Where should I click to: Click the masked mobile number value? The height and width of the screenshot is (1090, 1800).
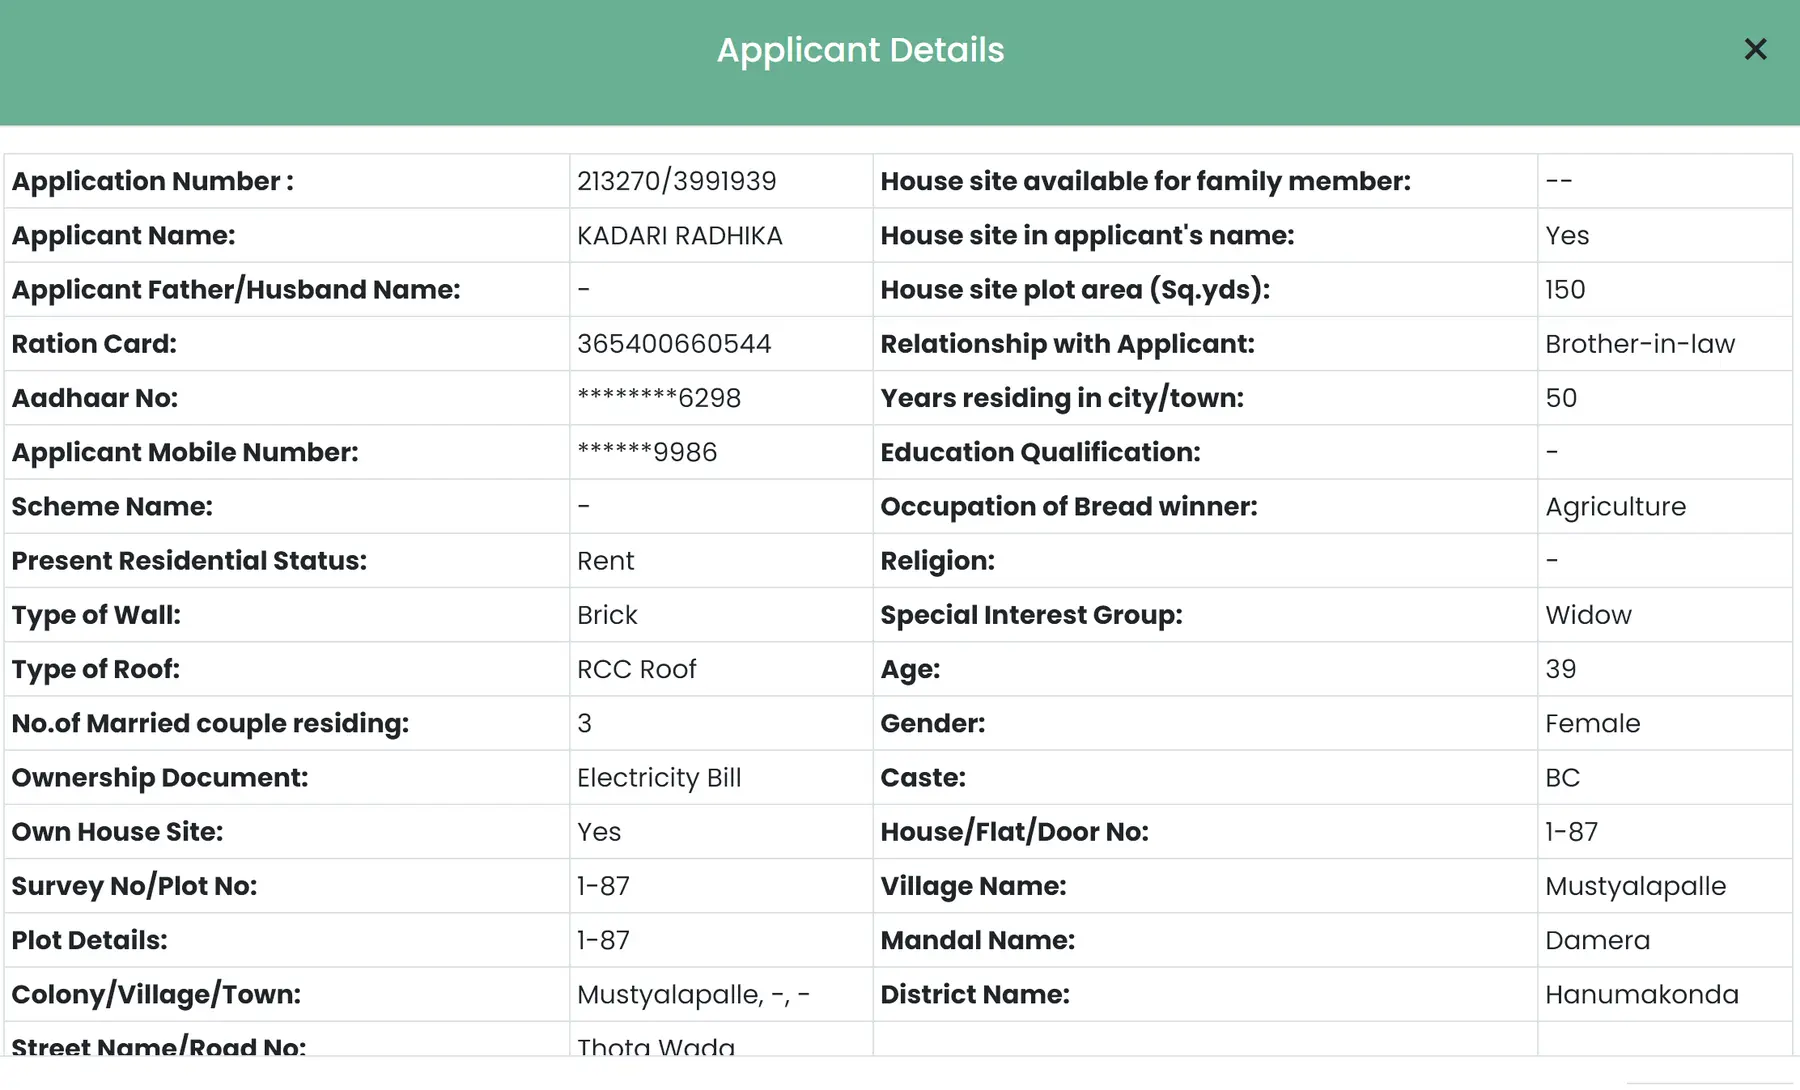point(647,452)
